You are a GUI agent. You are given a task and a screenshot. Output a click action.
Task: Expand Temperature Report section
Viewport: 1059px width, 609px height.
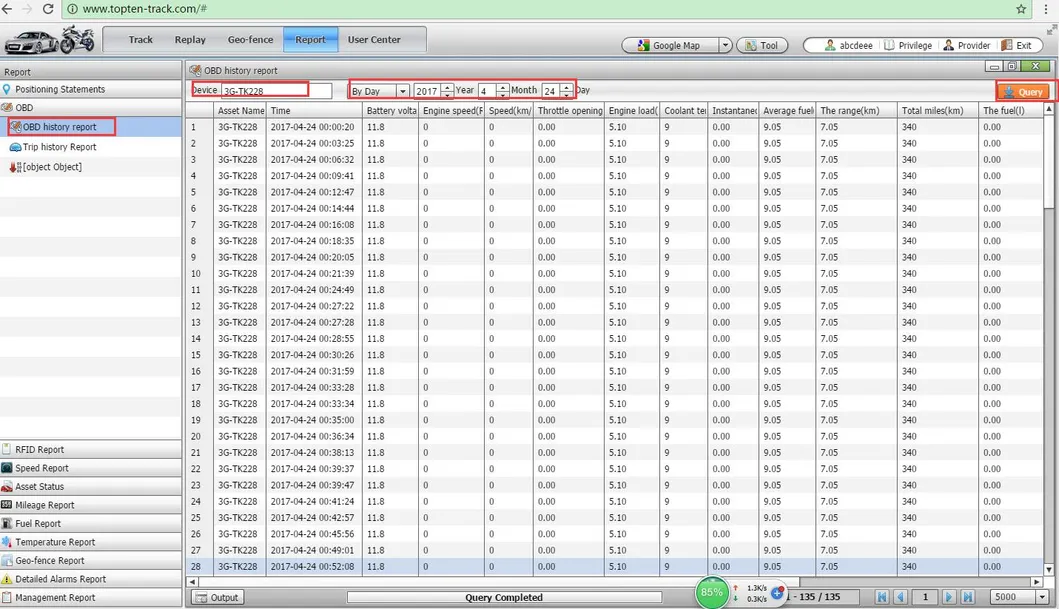(x=91, y=541)
